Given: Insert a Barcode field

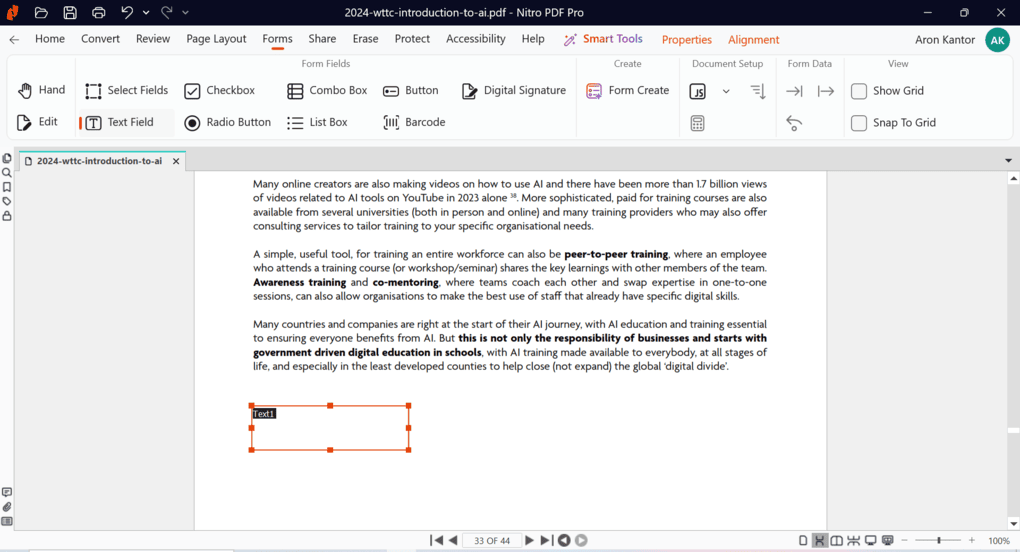Looking at the screenshot, I should [x=414, y=122].
